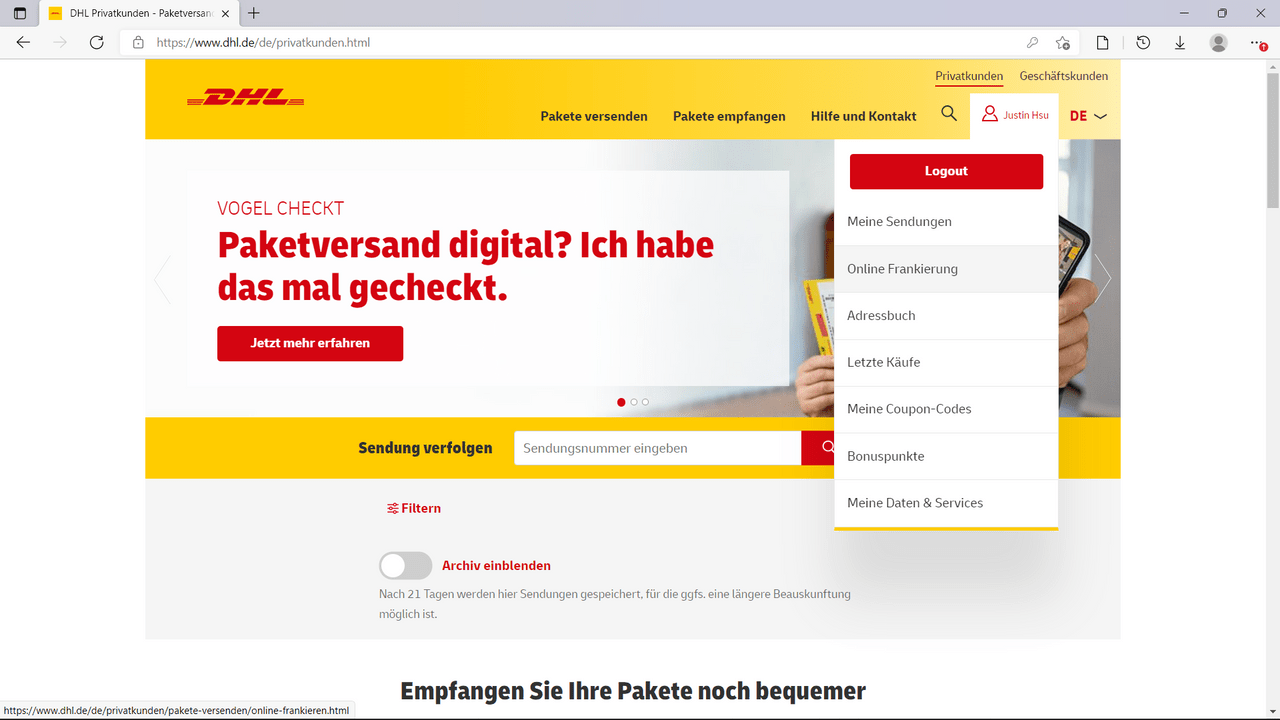
Task: Click the user account icon next to Justin Hsu
Action: (x=990, y=114)
